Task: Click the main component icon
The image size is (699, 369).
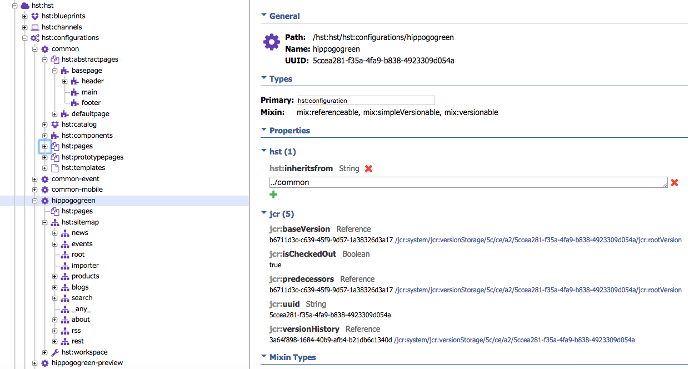Action: point(74,92)
